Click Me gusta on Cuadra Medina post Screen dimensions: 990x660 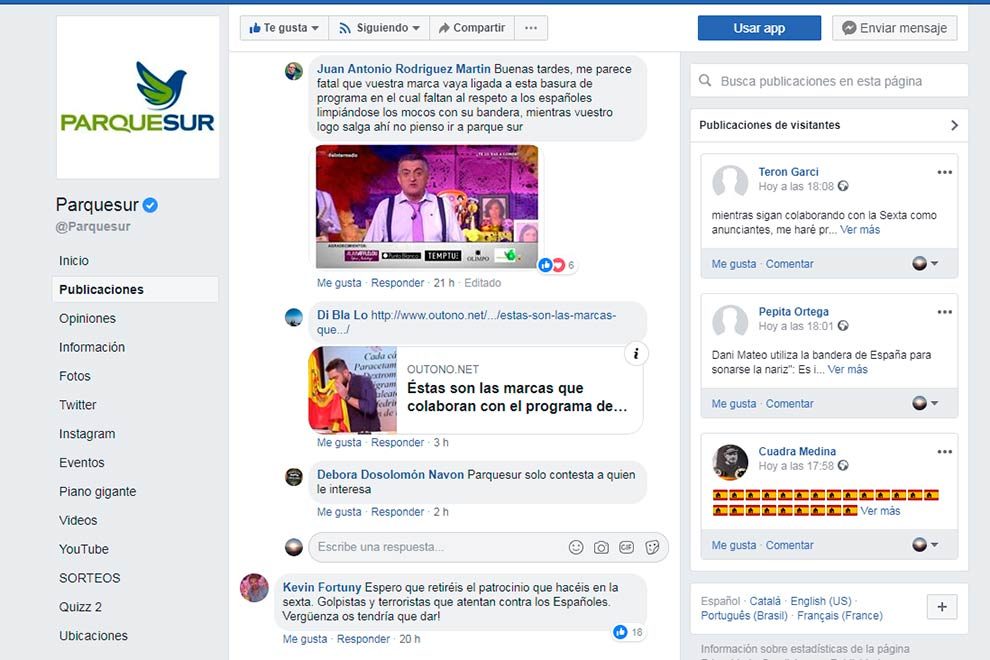tap(734, 545)
